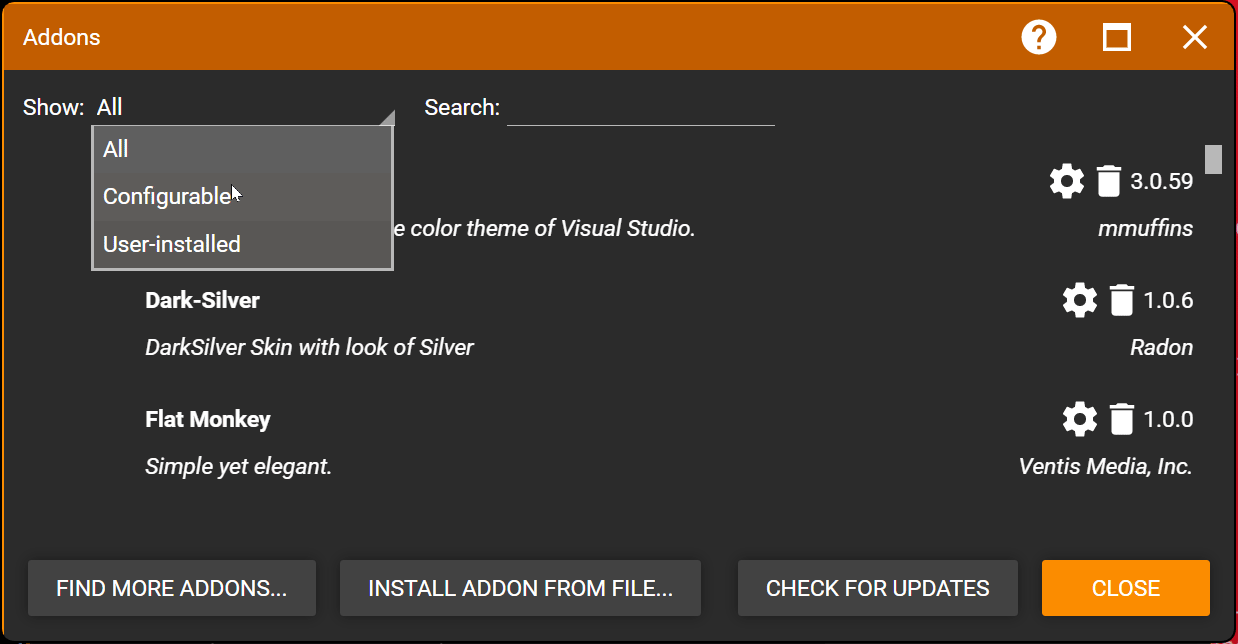Run 'Check for Updates'
Screen dimensions: 1238x644
point(877,588)
